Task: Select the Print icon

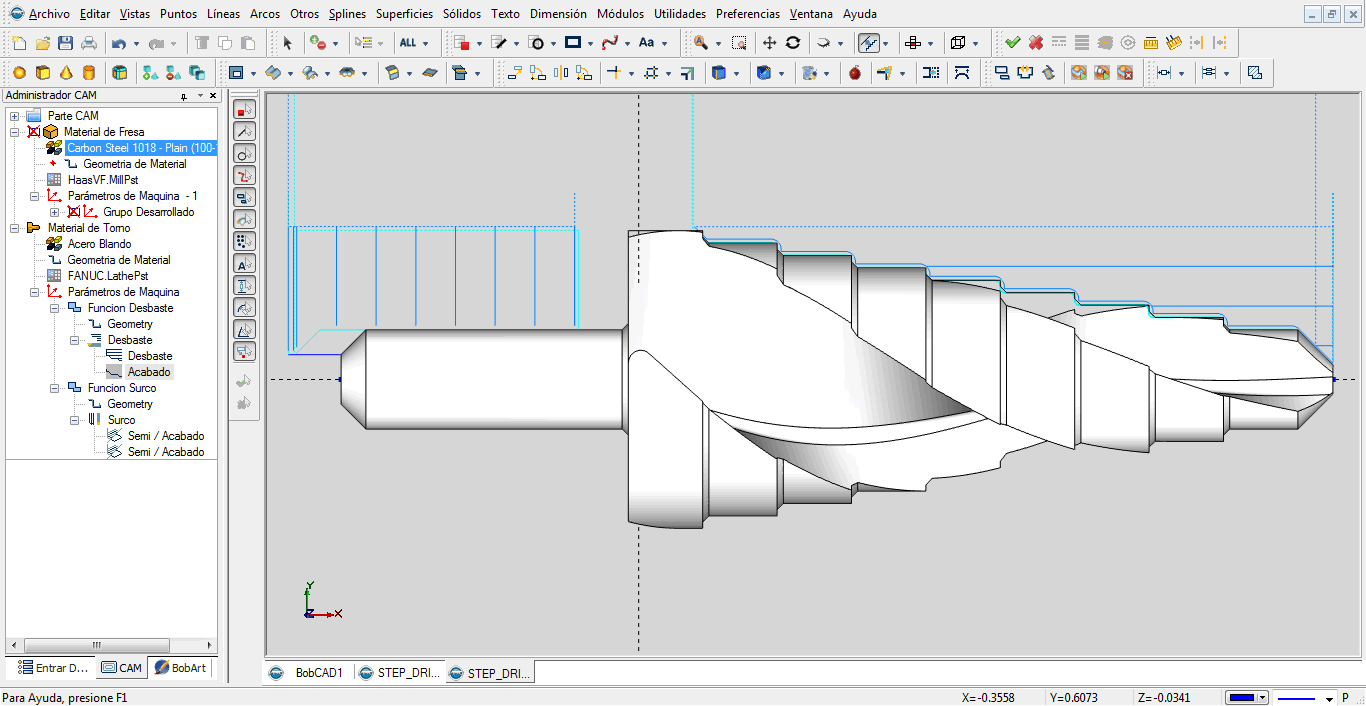Action: pyautogui.click(x=87, y=43)
